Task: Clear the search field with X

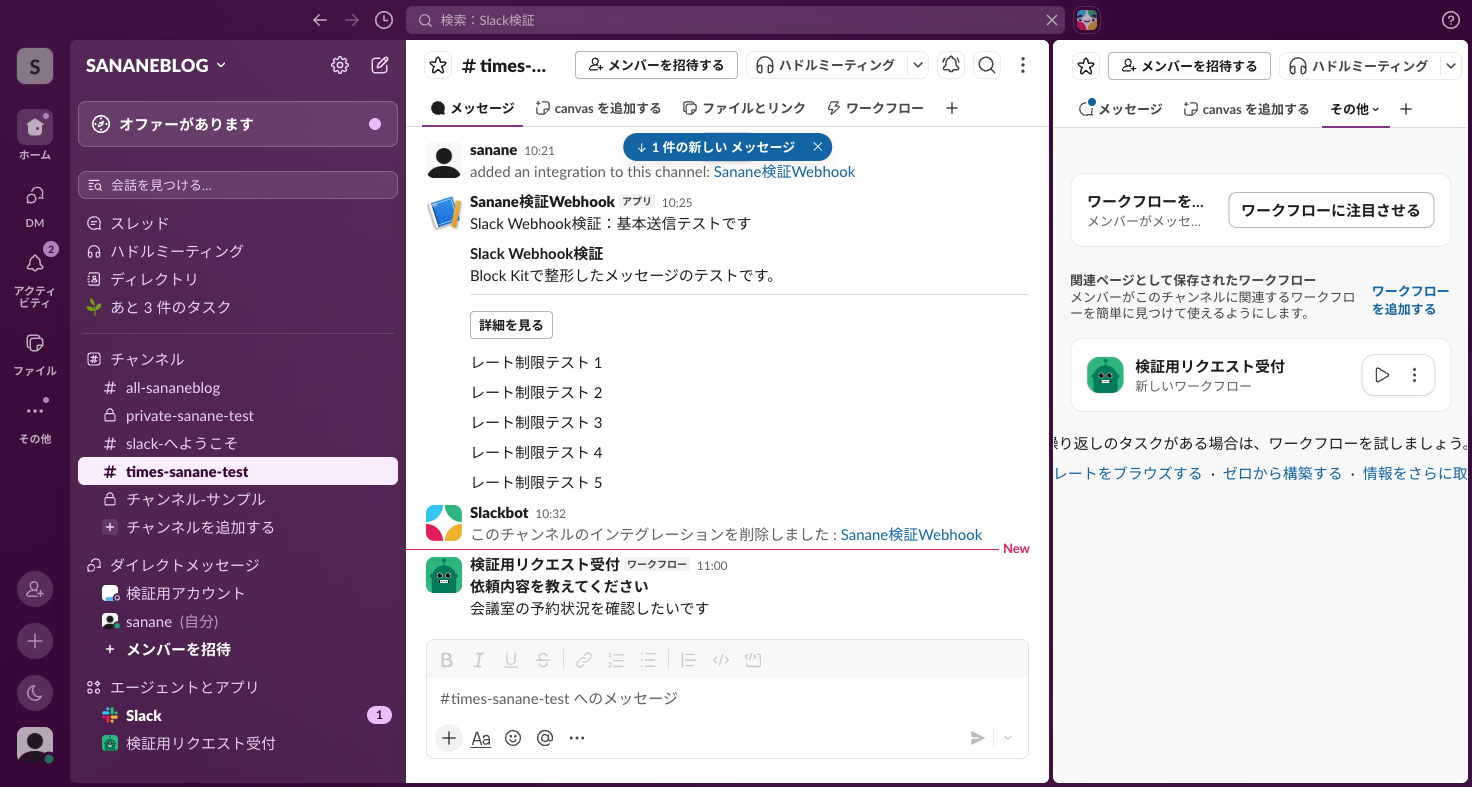Action: [1051, 20]
